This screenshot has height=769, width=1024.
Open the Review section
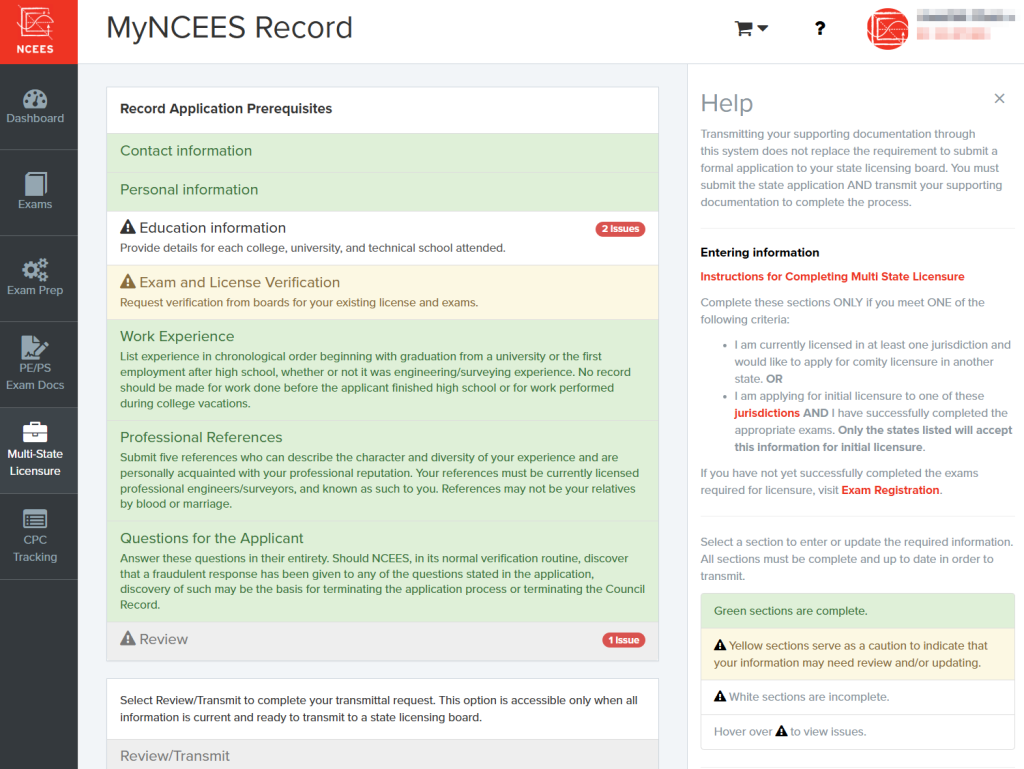383,641
